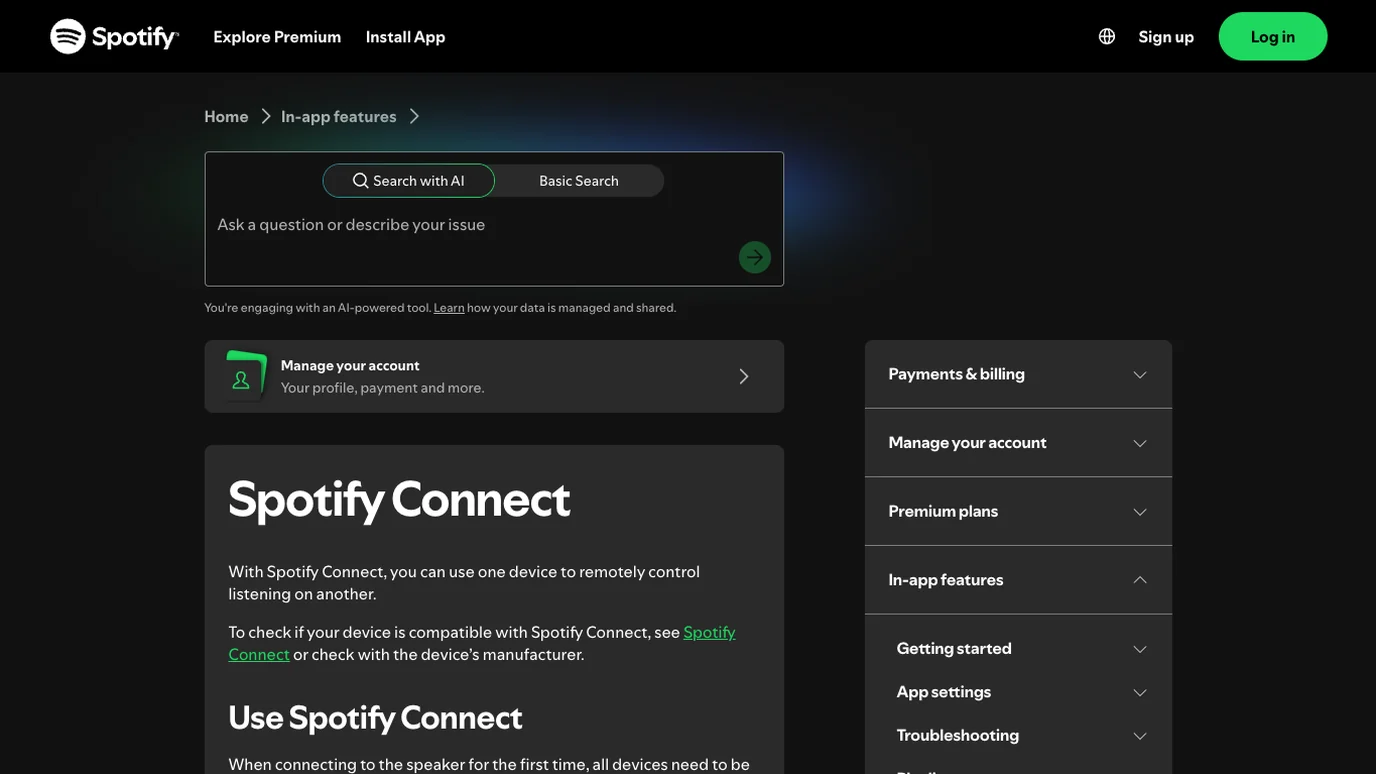Open Install App in the top nav
This screenshot has height=774, width=1376.
click(x=405, y=36)
